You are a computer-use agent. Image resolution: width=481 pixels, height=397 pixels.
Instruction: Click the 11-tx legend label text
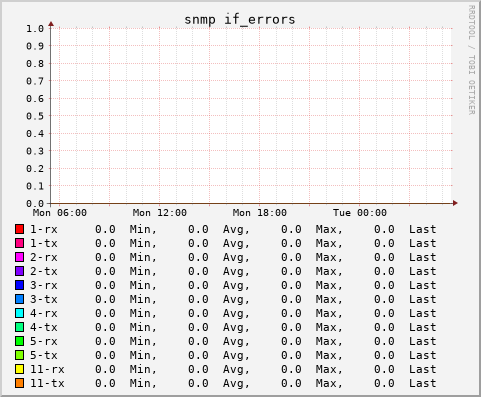pyautogui.click(x=47, y=383)
